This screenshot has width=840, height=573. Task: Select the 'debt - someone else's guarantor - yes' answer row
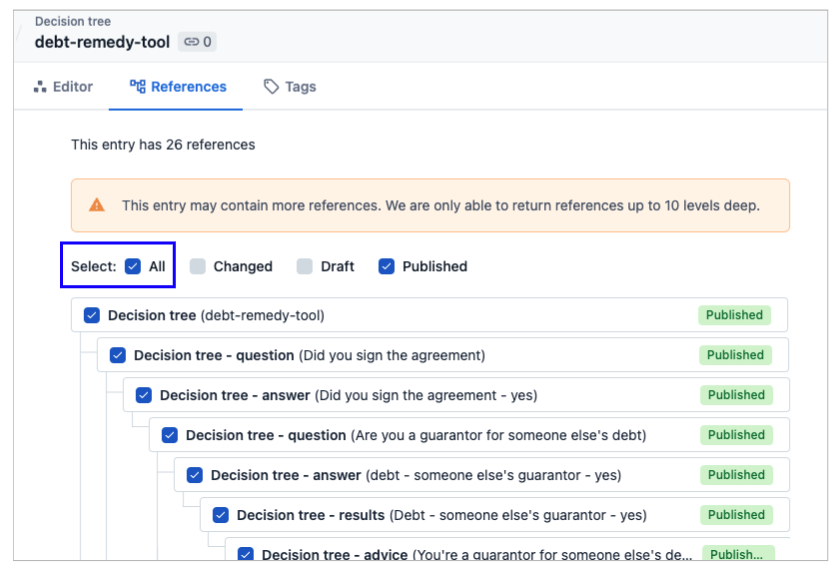click(415, 475)
